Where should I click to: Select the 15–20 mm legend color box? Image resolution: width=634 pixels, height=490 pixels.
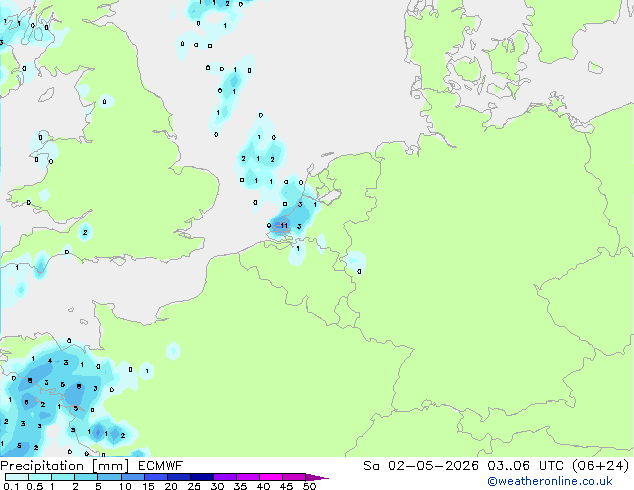(156, 477)
